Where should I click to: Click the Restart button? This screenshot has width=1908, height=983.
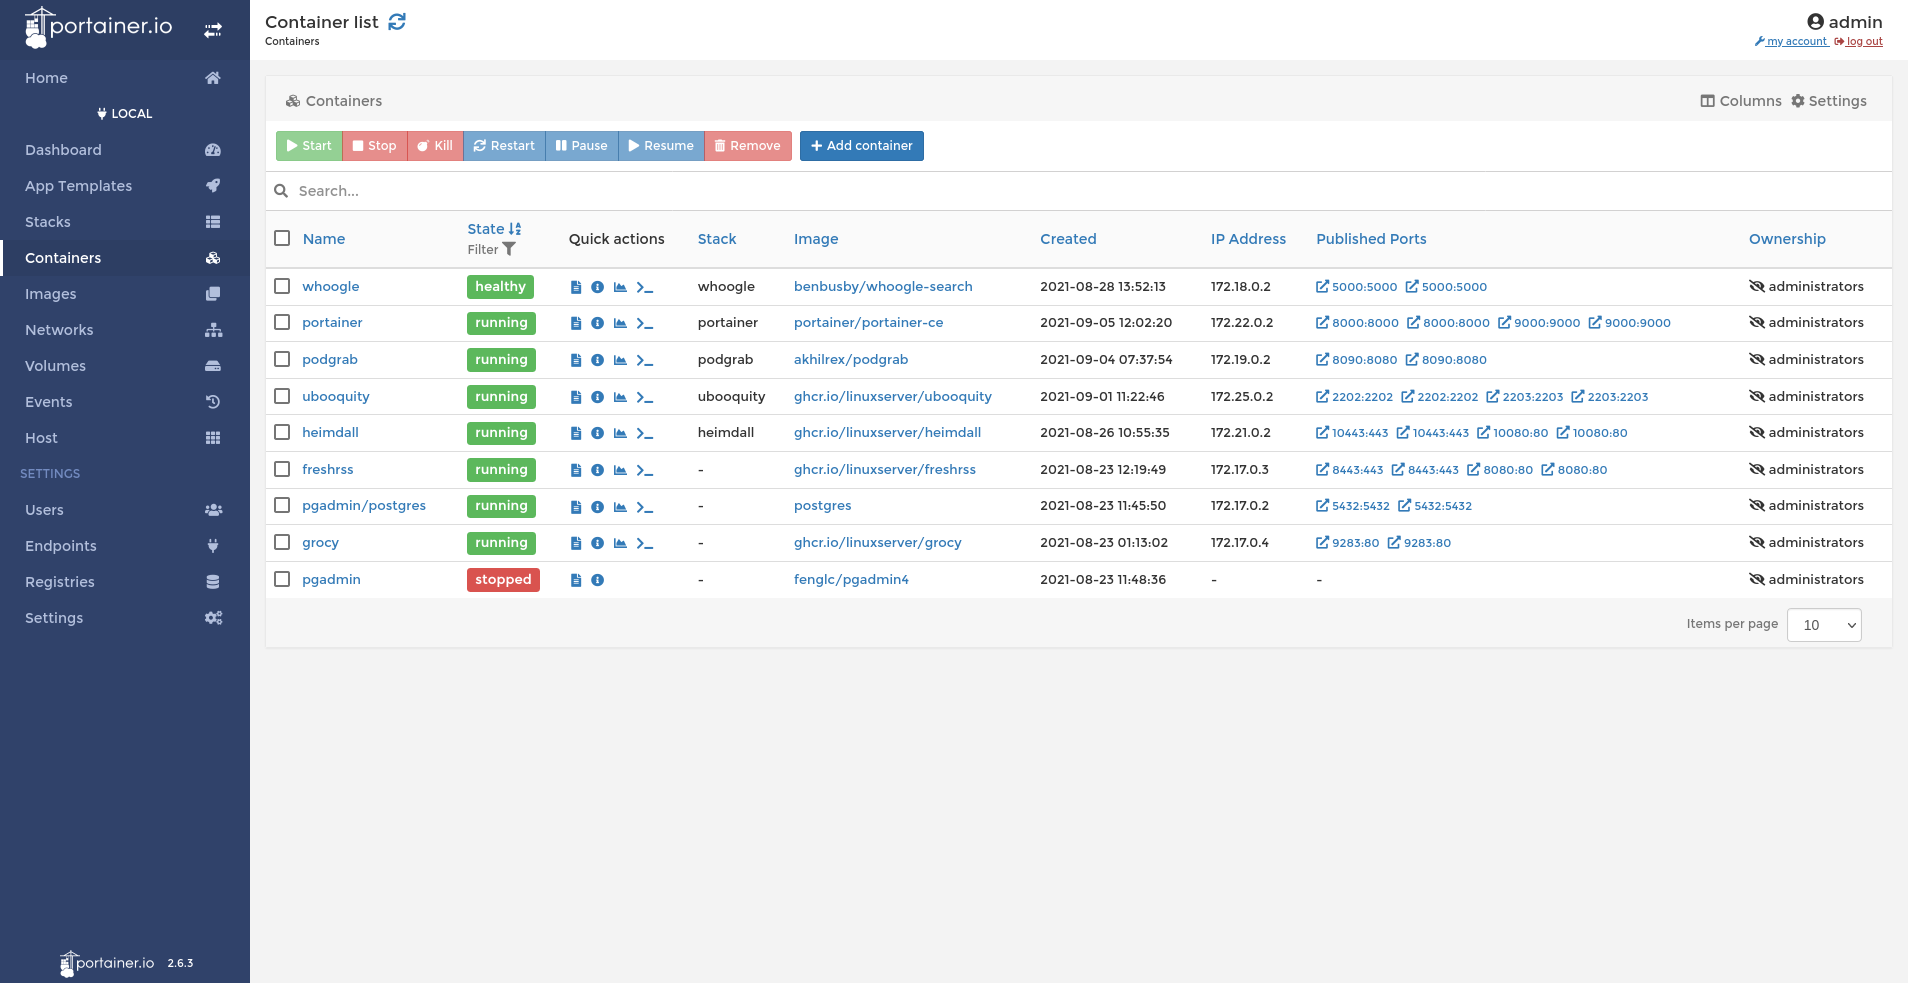click(x=504, y=146)
